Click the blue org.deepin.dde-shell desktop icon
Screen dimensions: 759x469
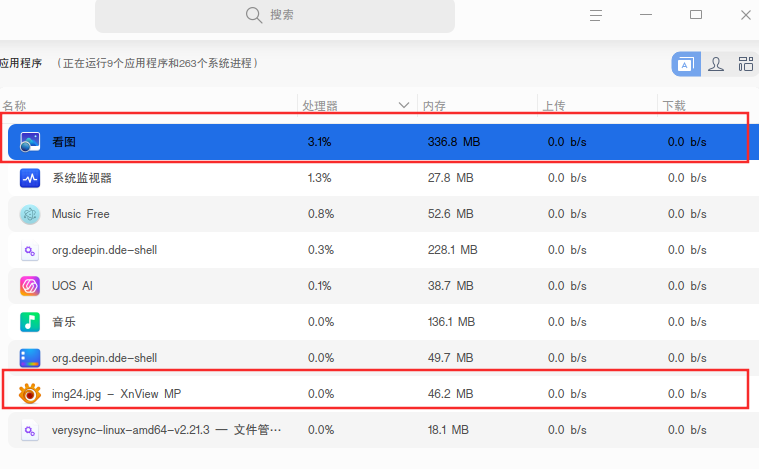(x=30, y=358)
